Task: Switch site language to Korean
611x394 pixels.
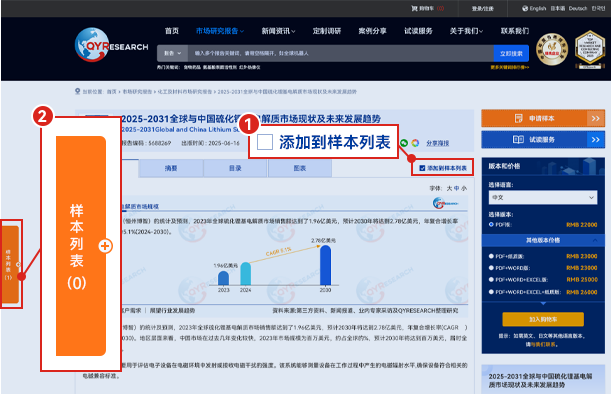Action: pyautogui.click(x=598, y=8)
